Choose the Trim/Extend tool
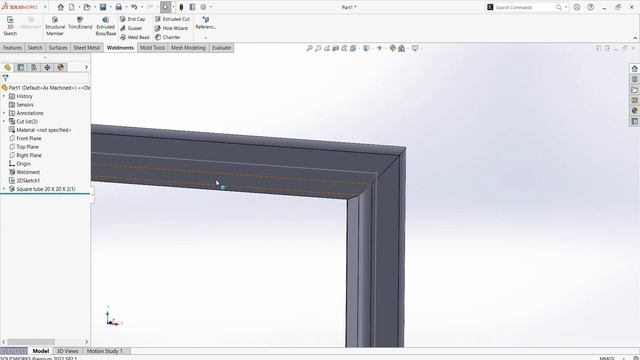 [x=80, y=23]
